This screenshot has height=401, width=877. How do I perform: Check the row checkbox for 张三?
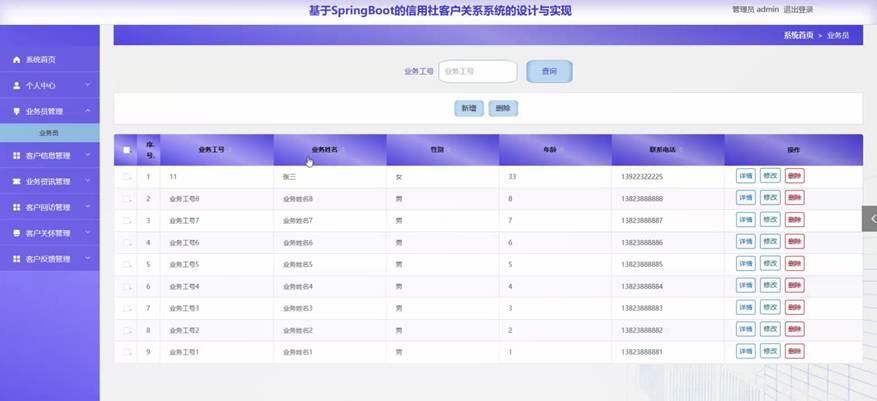126,177
